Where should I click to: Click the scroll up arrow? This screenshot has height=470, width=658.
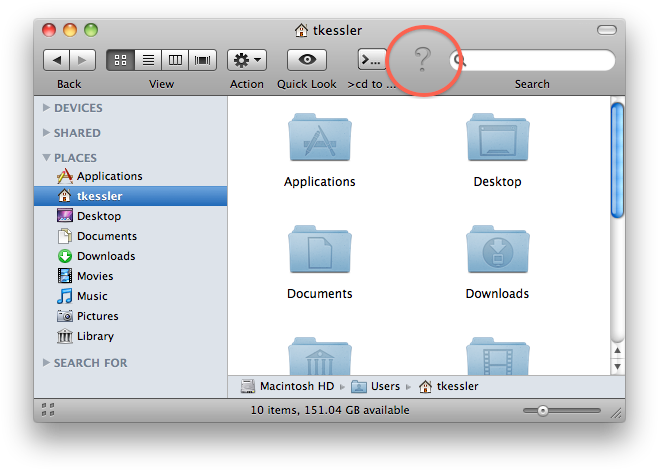(617, 350)
